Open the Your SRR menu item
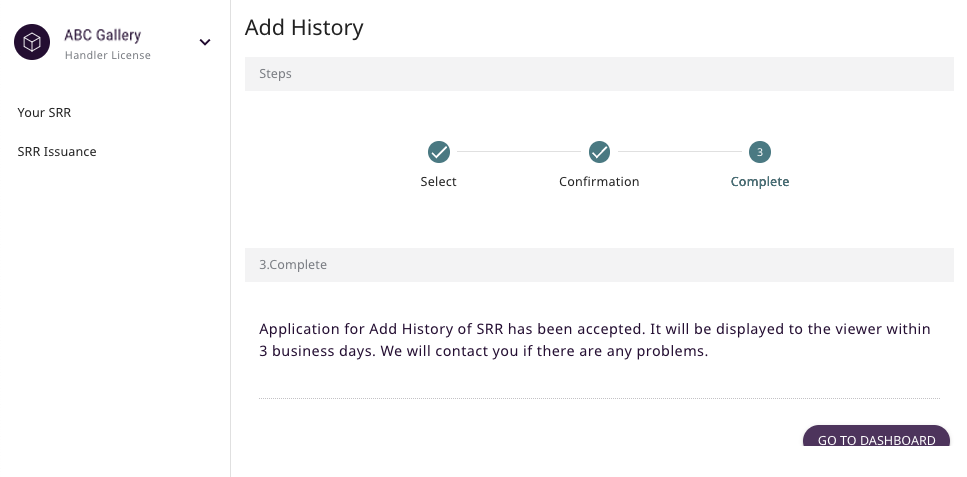The width and height of the screenshot is (967, 477). click(x=44, y=112)
